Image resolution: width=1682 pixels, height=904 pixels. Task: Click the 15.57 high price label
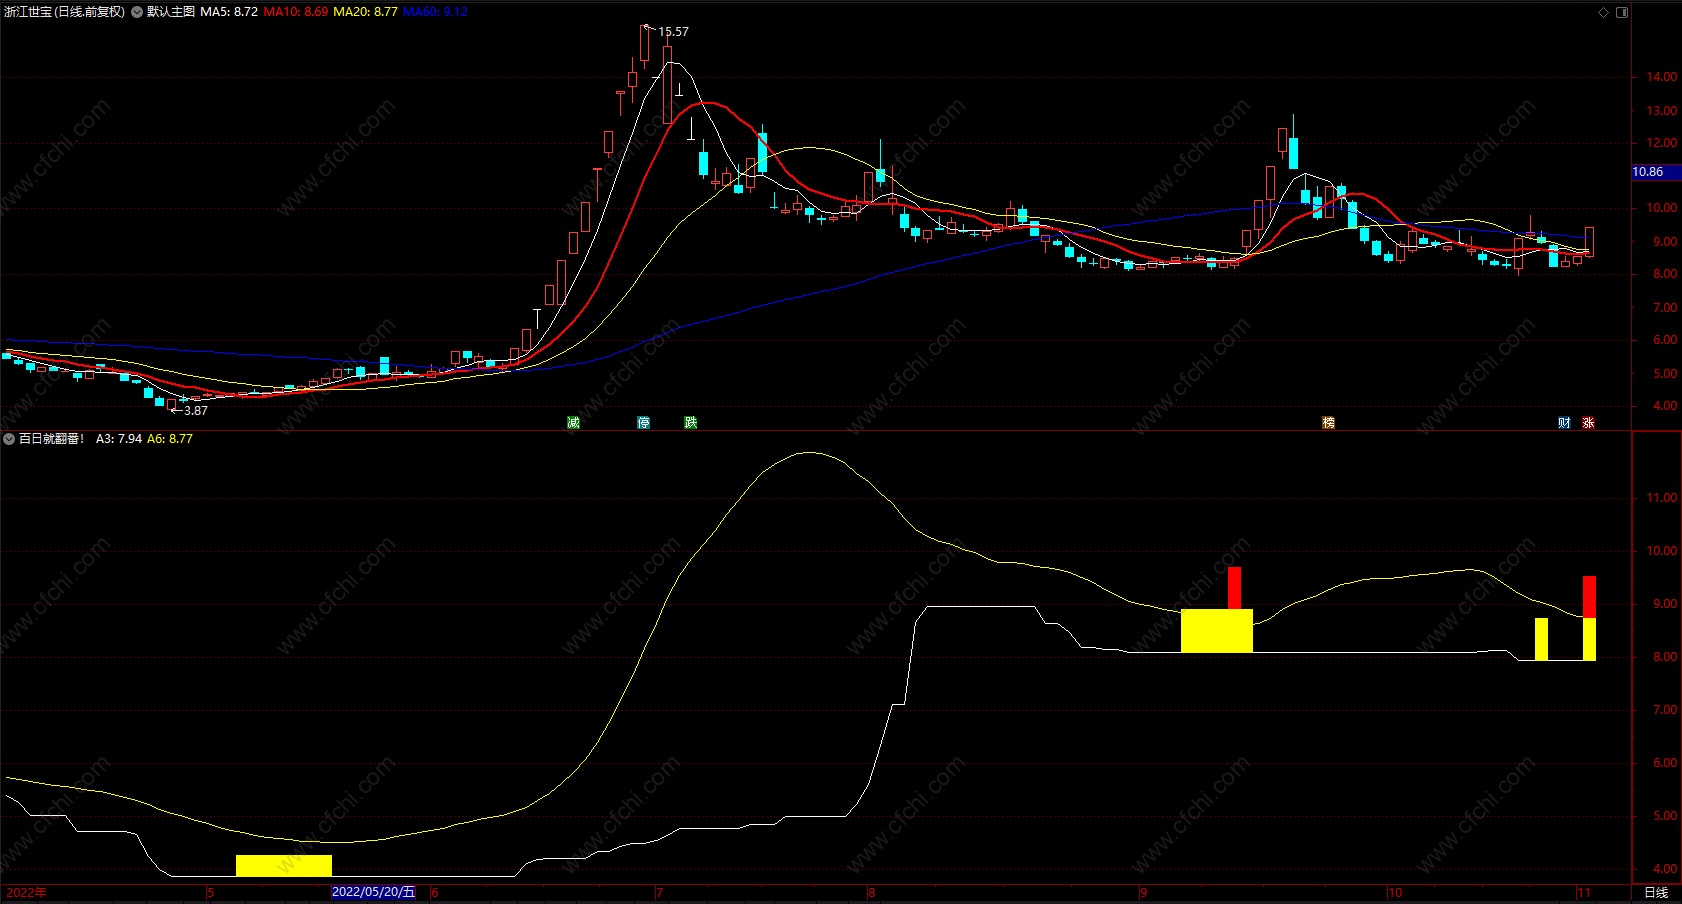673,32
